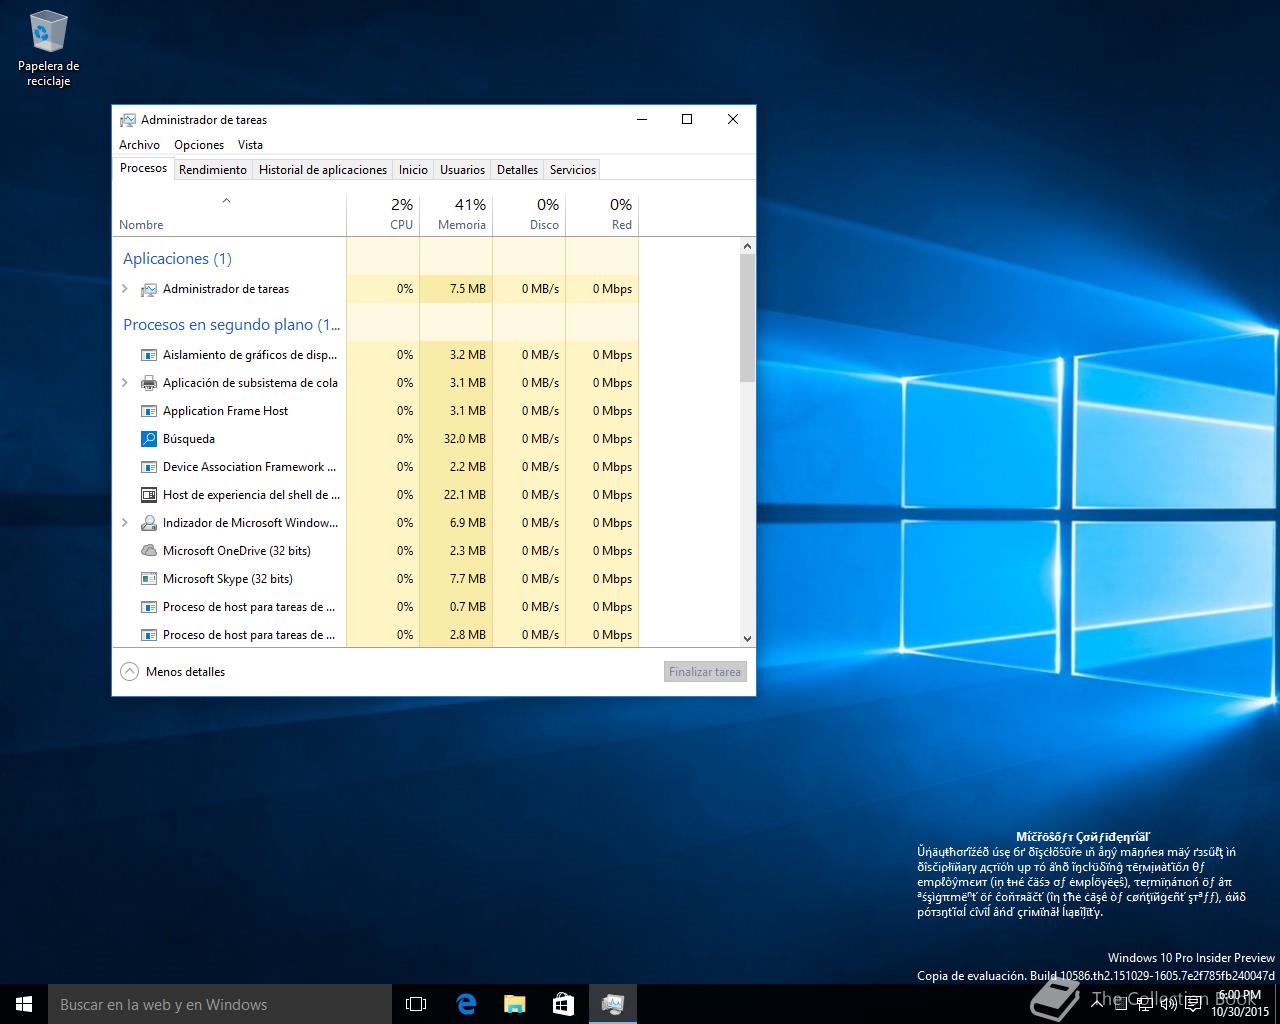The width and height of the screenshot is (1280, 1024).
Task: Click the scrollbar down arrow
Action: 747,638
